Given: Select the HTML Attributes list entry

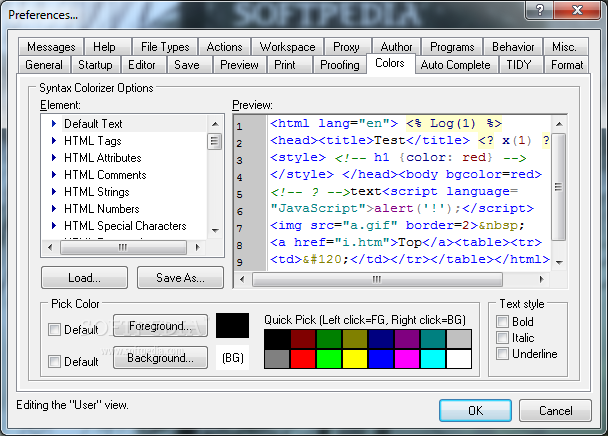Looking at the screenshot, I should [103, 158].
